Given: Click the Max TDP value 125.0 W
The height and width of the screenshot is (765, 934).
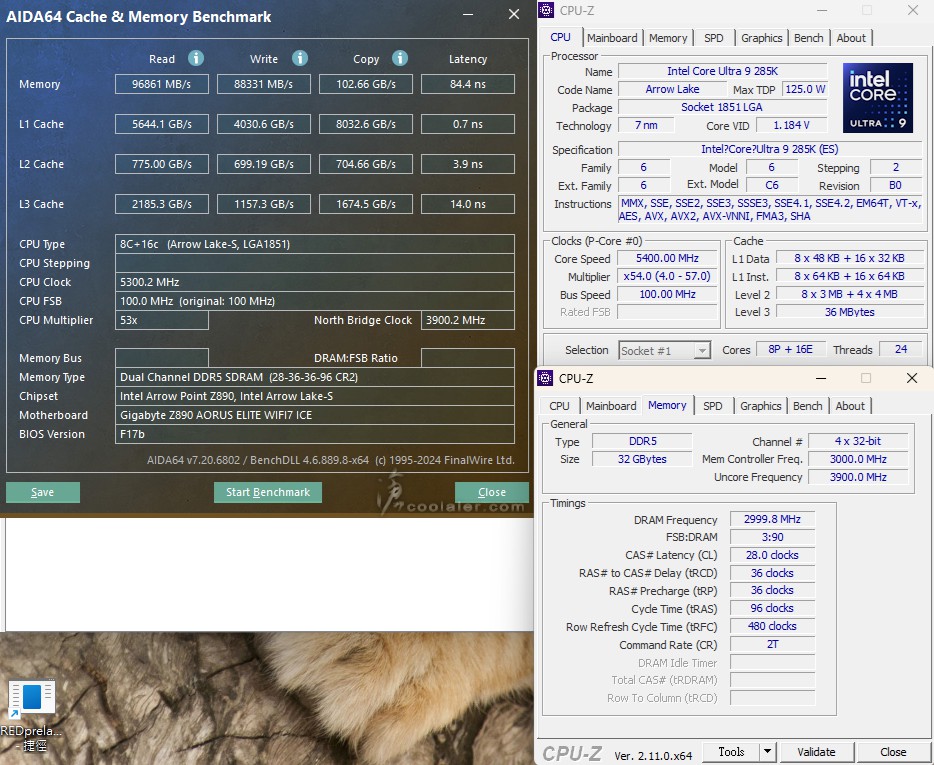Looking at the screenshot, I should tap(805, 89).
